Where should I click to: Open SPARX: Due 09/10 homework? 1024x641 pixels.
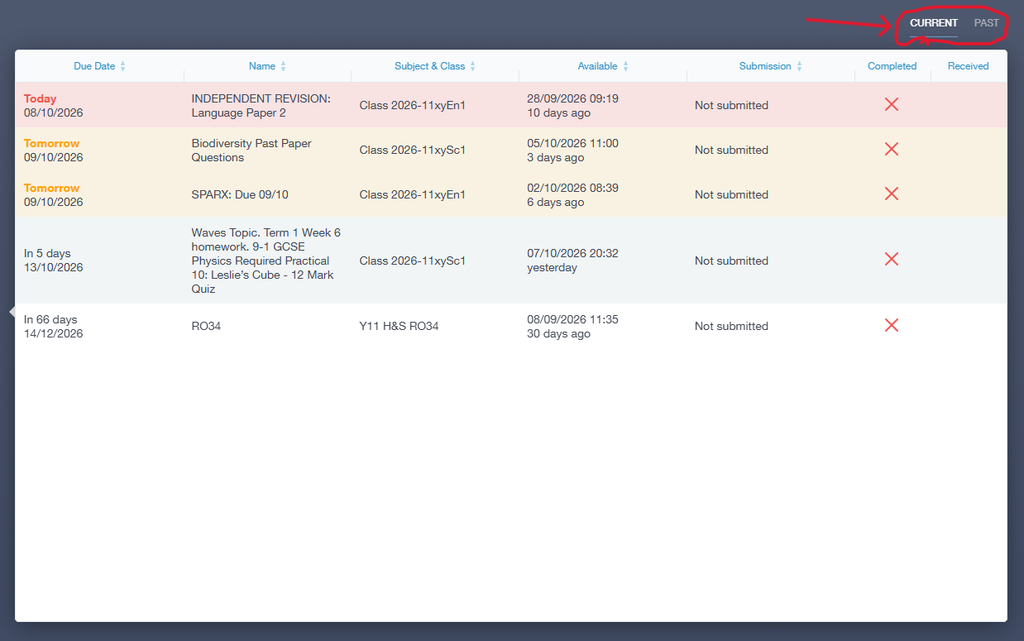point(240,195)
